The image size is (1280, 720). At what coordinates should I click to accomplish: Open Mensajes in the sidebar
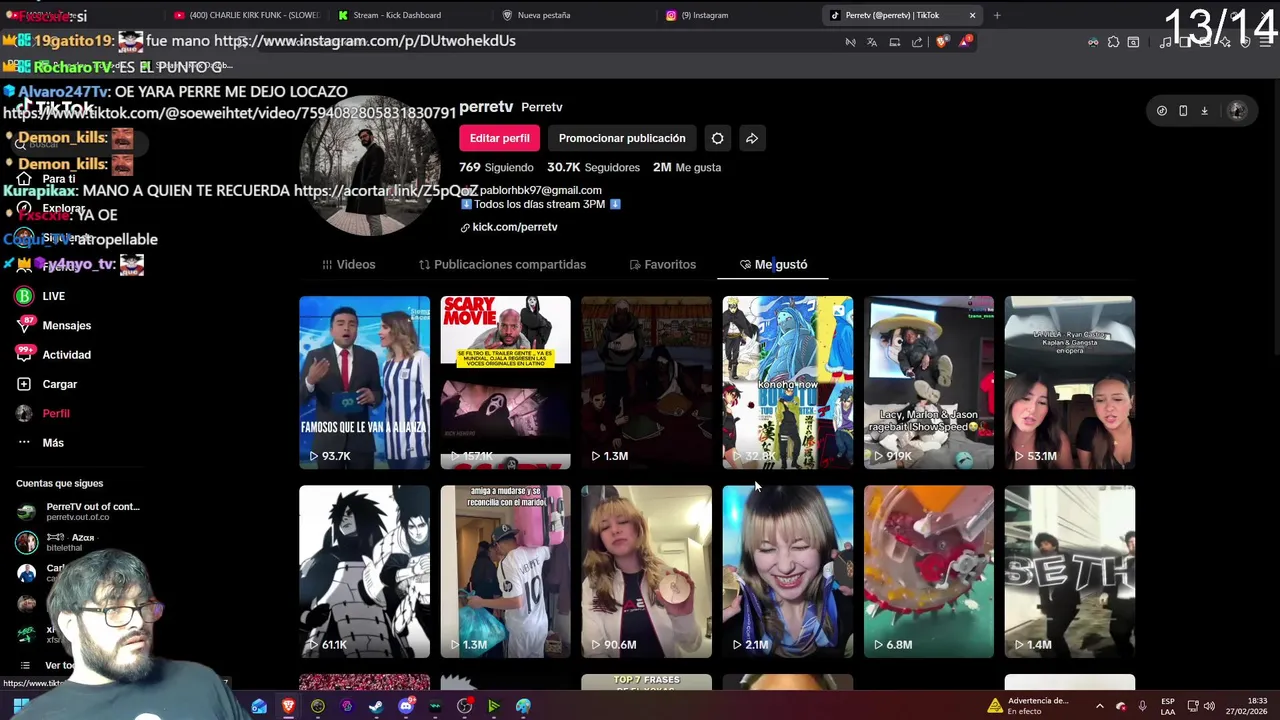[66, 325]
